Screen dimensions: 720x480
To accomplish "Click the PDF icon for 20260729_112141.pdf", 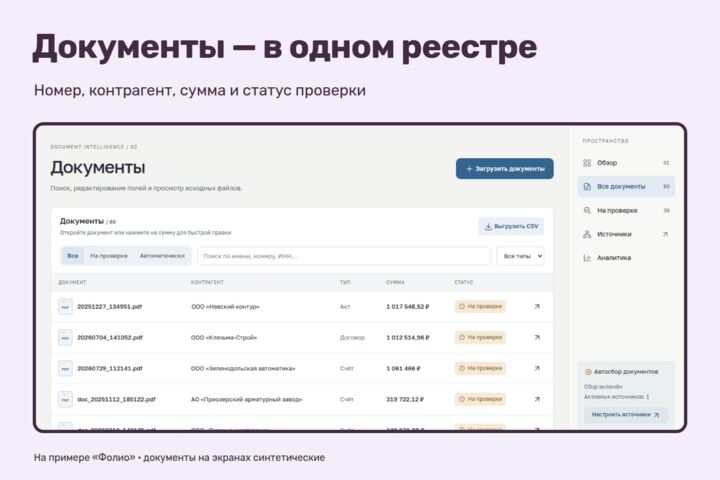I will click(x=65, y=368).
